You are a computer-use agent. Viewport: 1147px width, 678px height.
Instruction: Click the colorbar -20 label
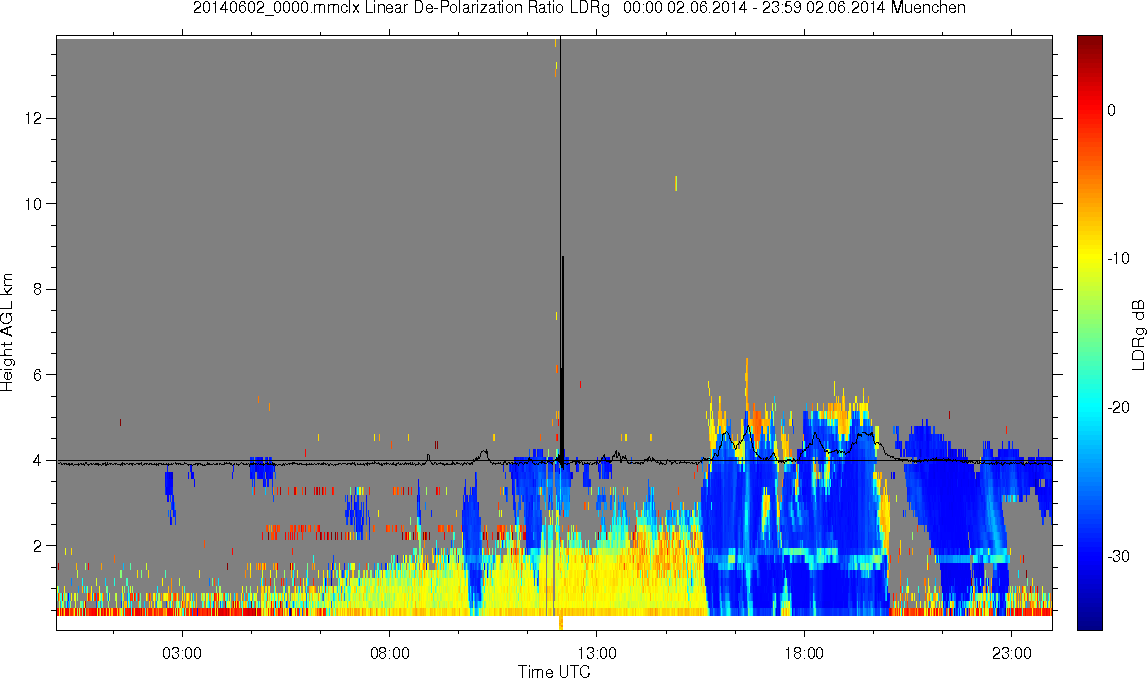1118,407
